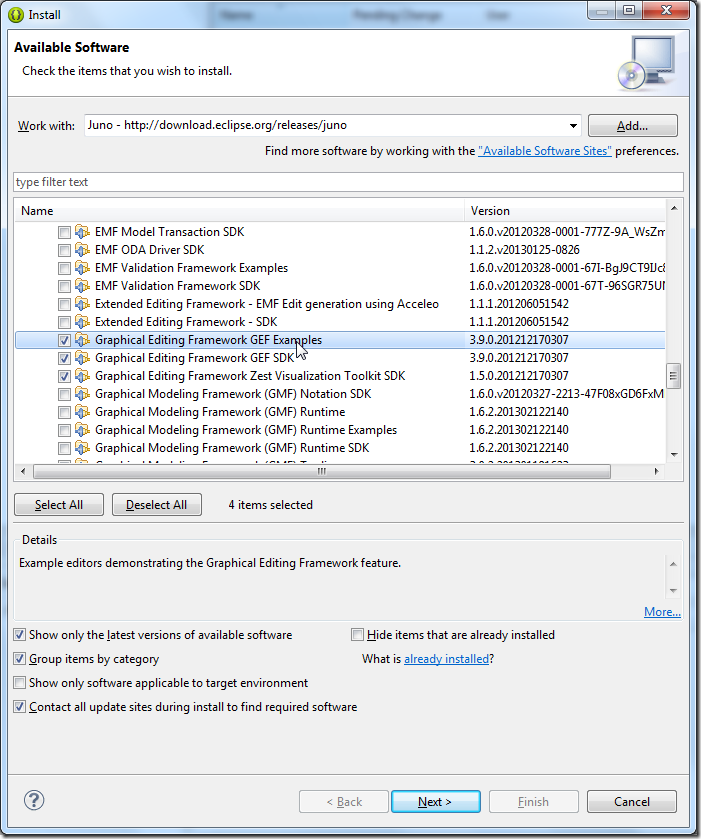
Task: Click Deselect All button
Action: (157, 505)
